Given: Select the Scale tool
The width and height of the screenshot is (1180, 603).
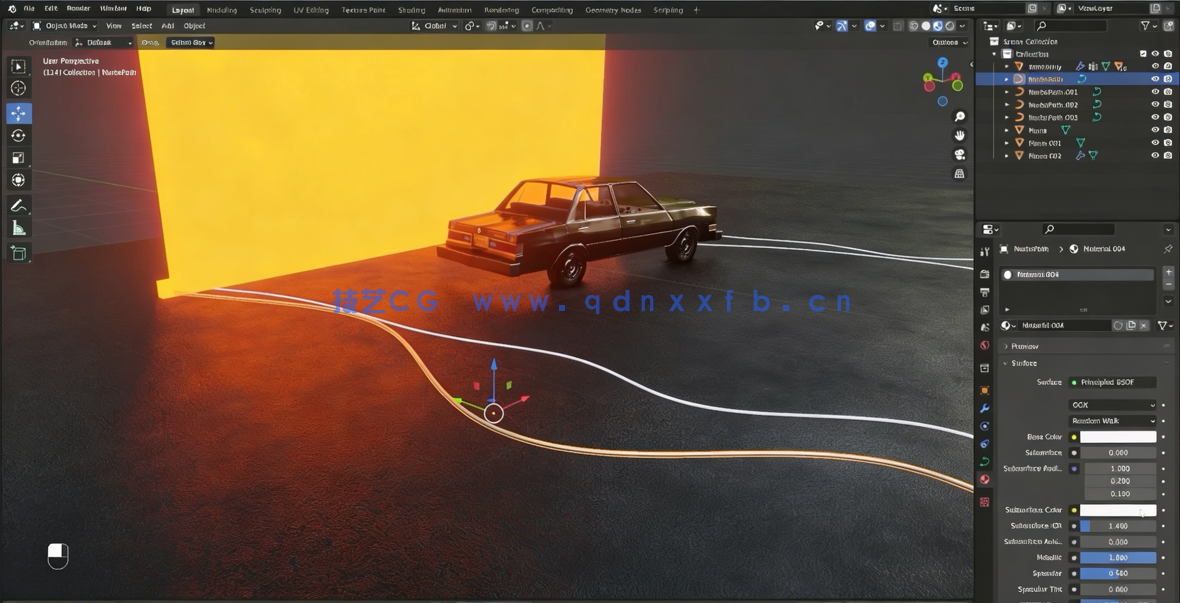Looking at the screenshot, I should click(x=18, y=157).
